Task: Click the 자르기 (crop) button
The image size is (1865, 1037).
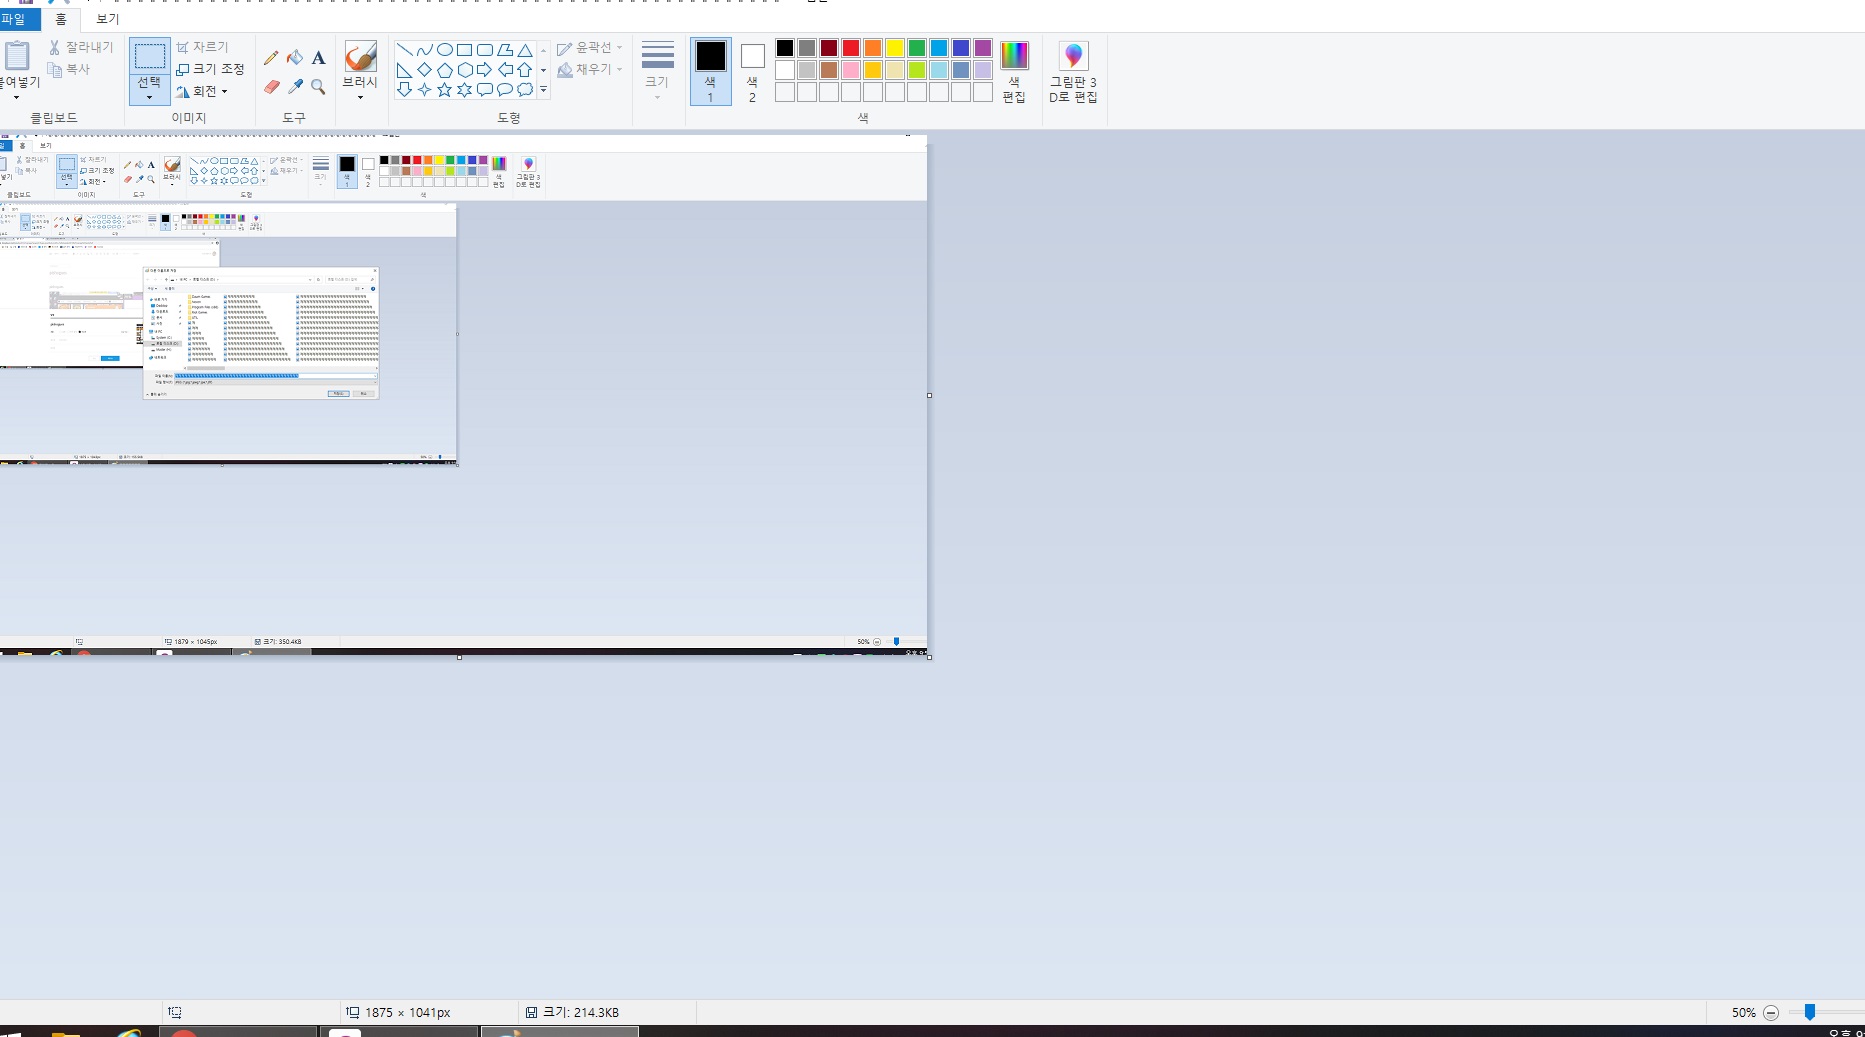Action: point(203,47)
